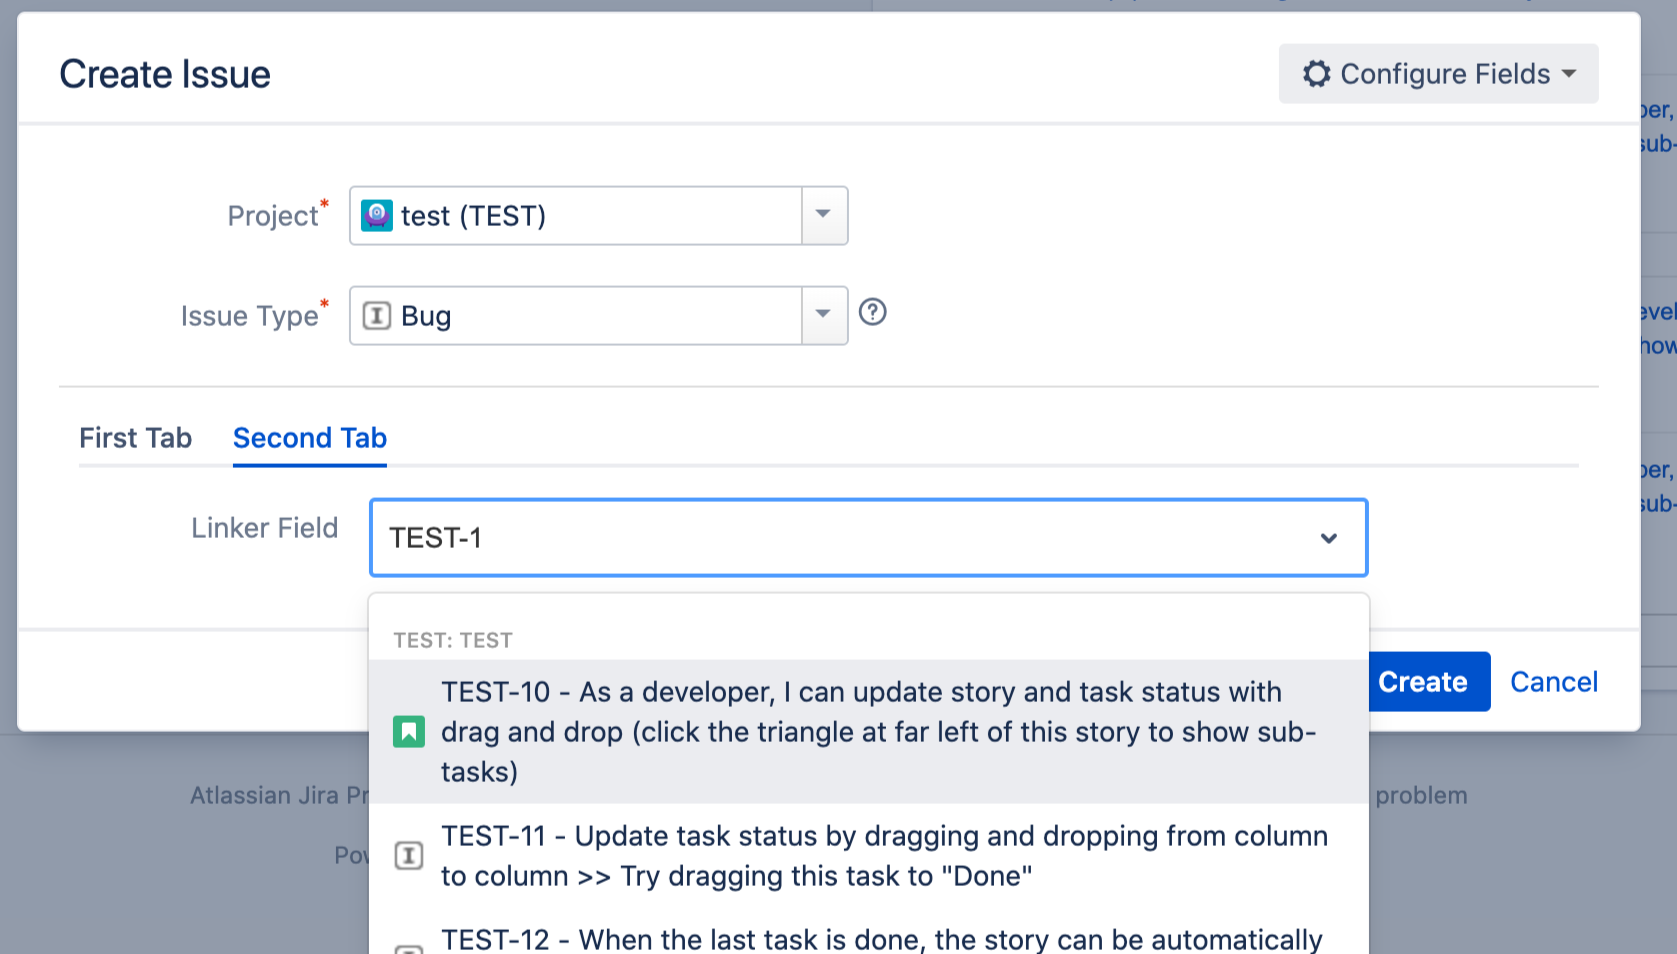The width and height of the screenshot is (1677, 954).
Task: Open the issue type help question mark
Action: tap(873, 313)
